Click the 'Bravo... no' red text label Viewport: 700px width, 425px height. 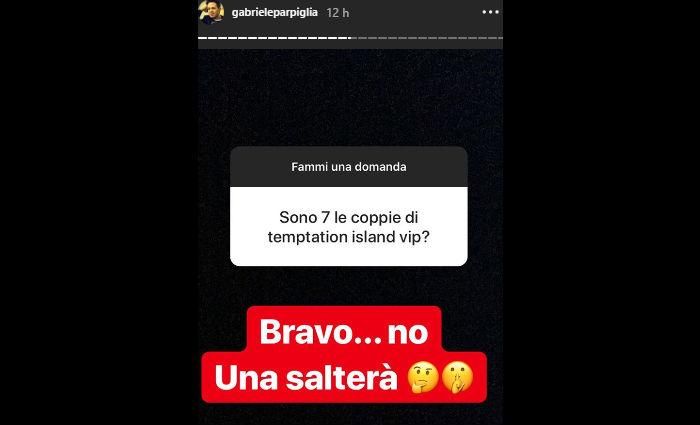pyautogui.click(x=344, y=332)
